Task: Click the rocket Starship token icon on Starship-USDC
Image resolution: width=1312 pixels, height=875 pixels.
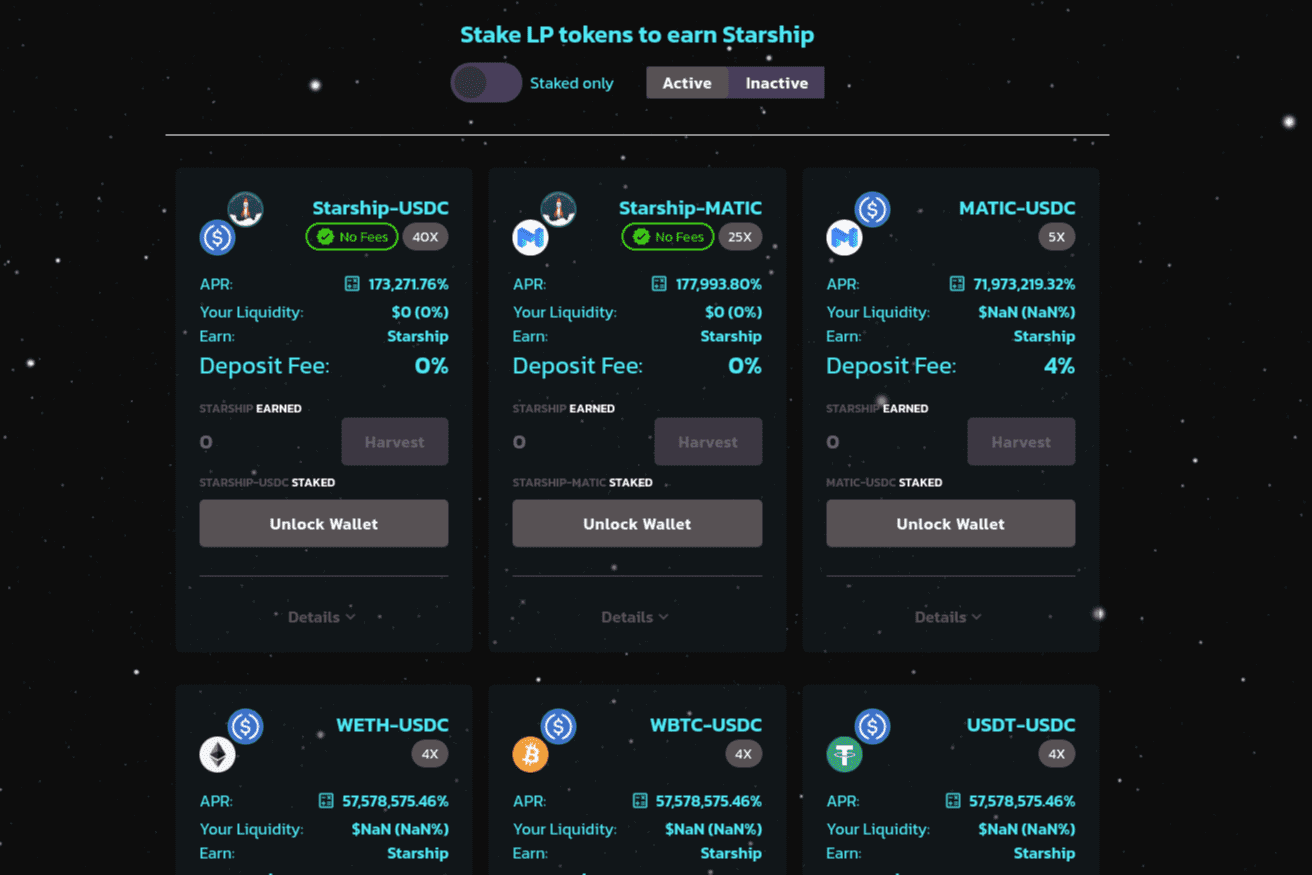Action: click(x=245, y=208)
